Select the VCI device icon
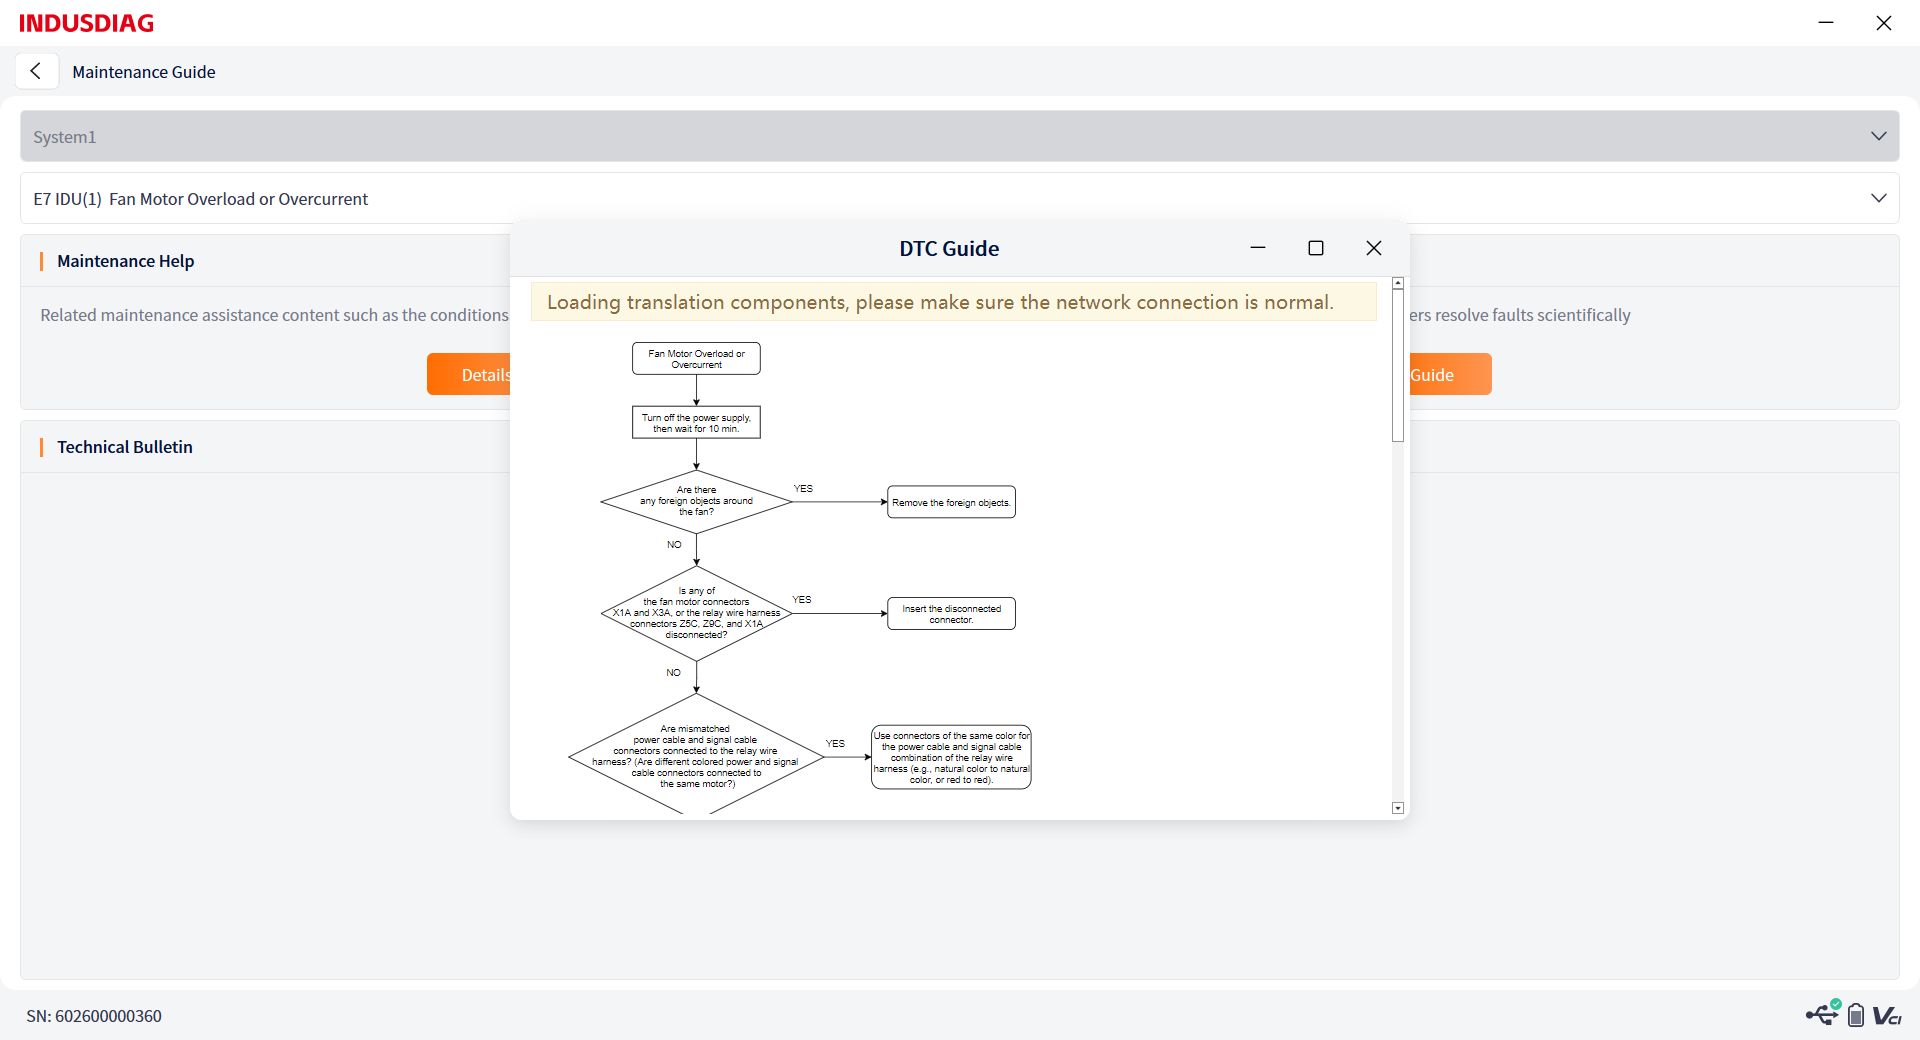Image resolution: width=1920 pixels, height=1040 pixels. click(1887, 1016)
